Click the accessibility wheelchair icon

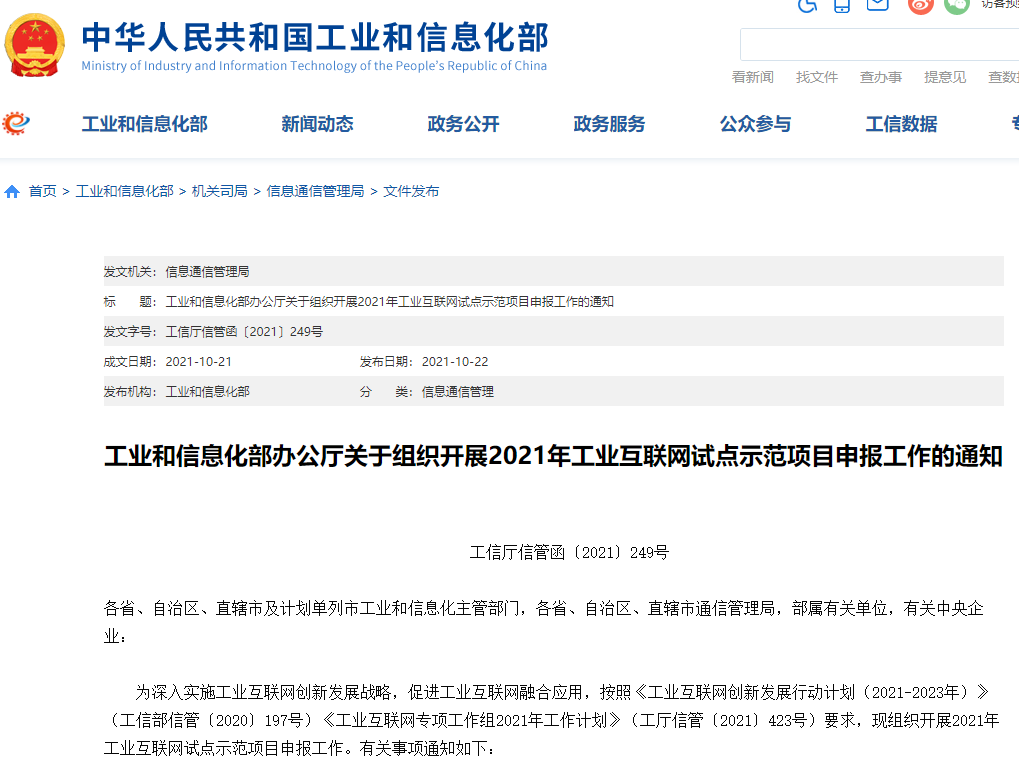pos(807,5)
